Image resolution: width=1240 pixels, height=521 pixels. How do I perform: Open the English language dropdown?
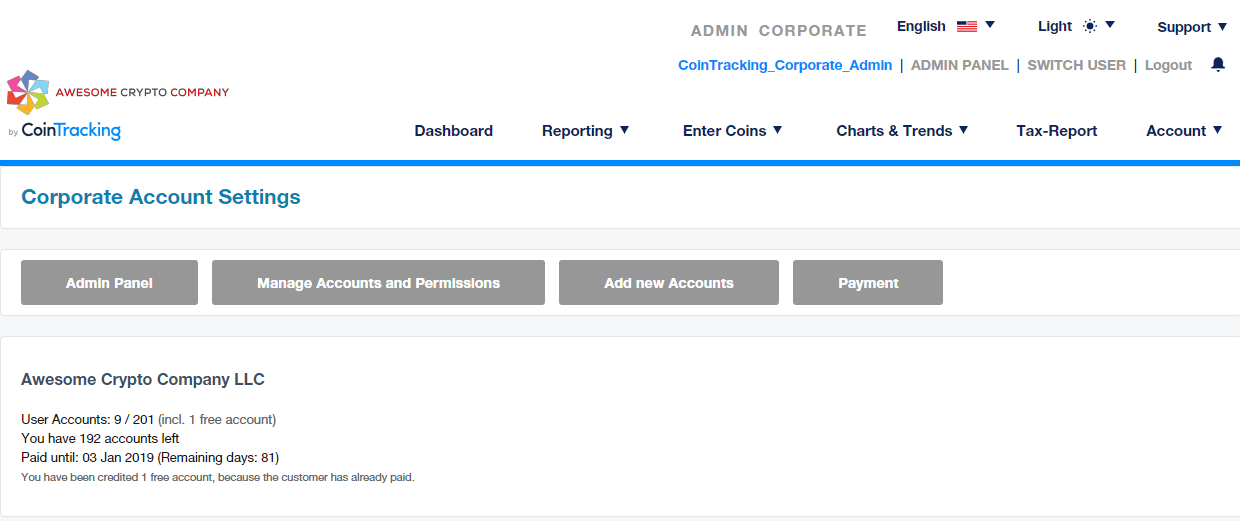[x=946, y=26]
